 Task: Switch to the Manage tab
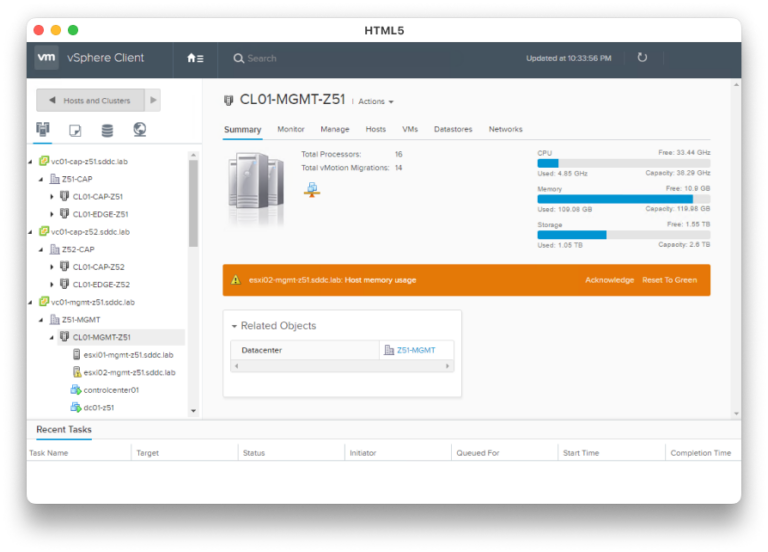coord(335,129)
